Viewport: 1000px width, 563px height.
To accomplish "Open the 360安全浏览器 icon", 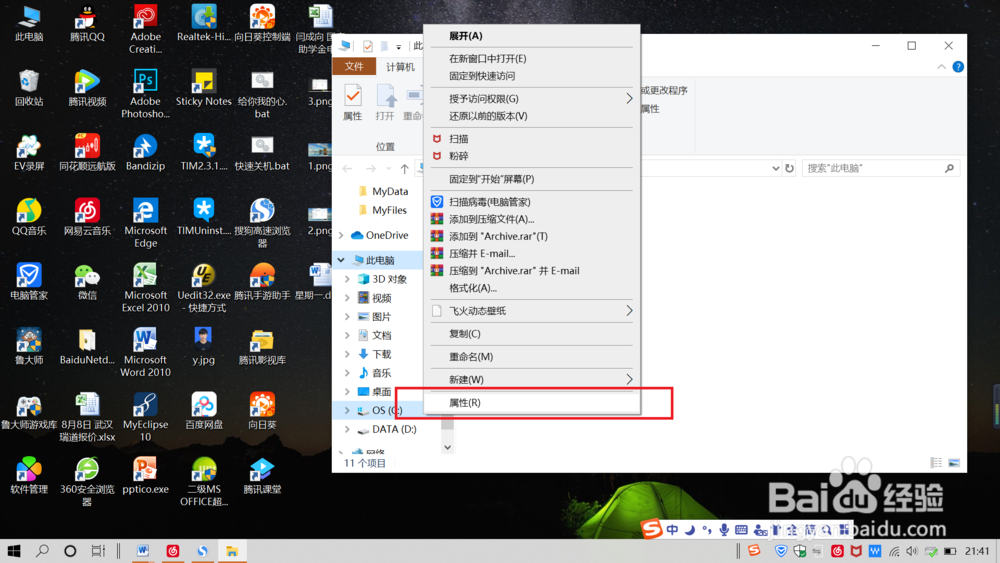I will pyautogui.click(x=87, y=483).
